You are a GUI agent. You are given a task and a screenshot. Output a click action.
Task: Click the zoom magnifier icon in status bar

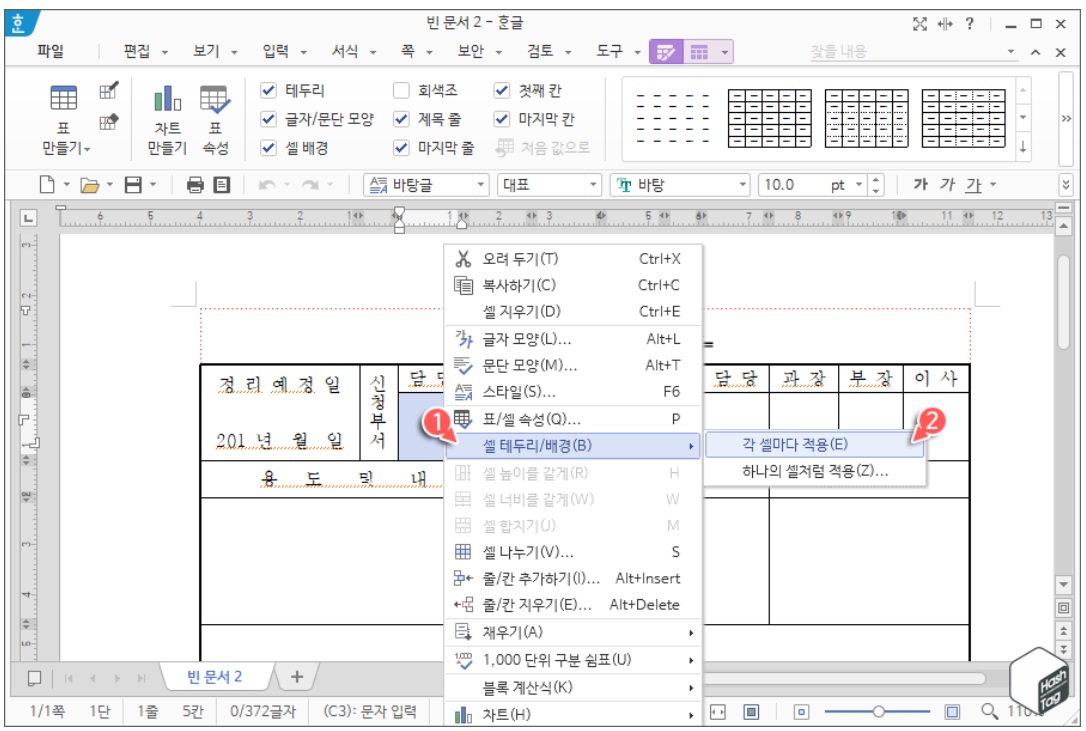coord(990,711)
